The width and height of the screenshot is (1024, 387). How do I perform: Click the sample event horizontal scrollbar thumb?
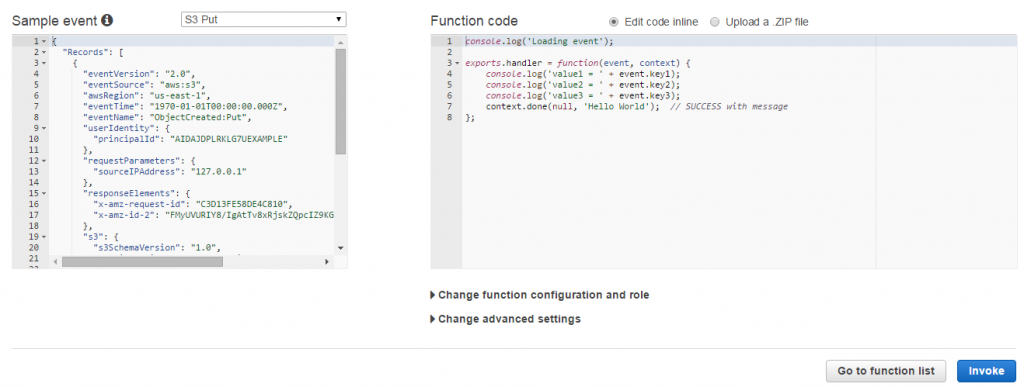click(x=142, y=262)
